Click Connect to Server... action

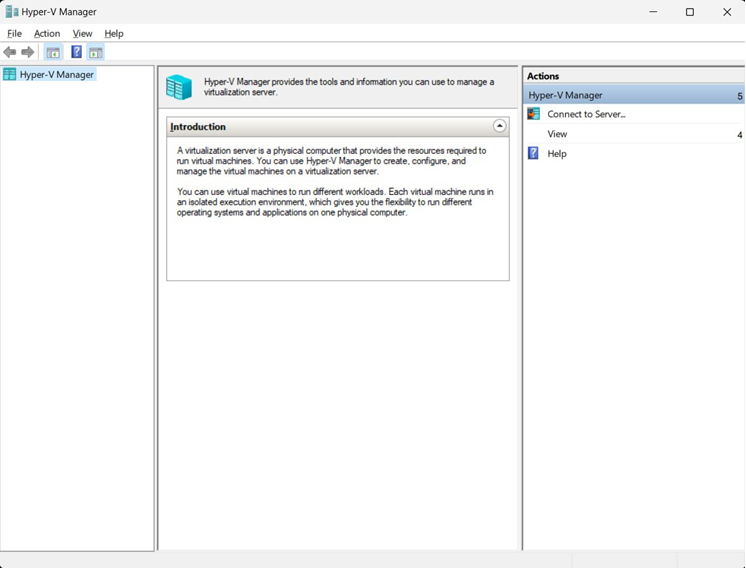586,114
